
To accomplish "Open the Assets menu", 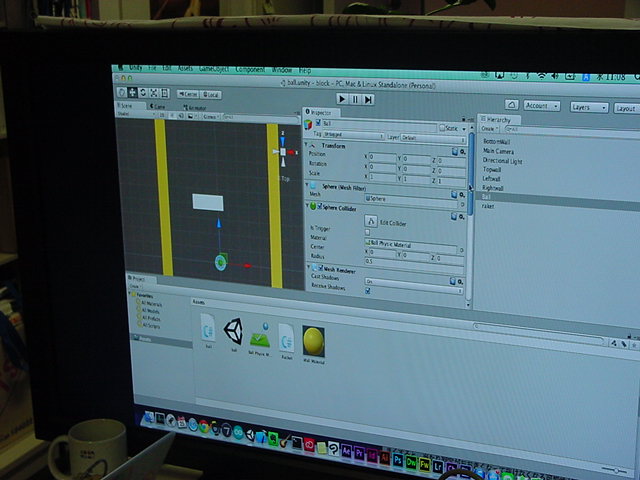I will point(184,69).
